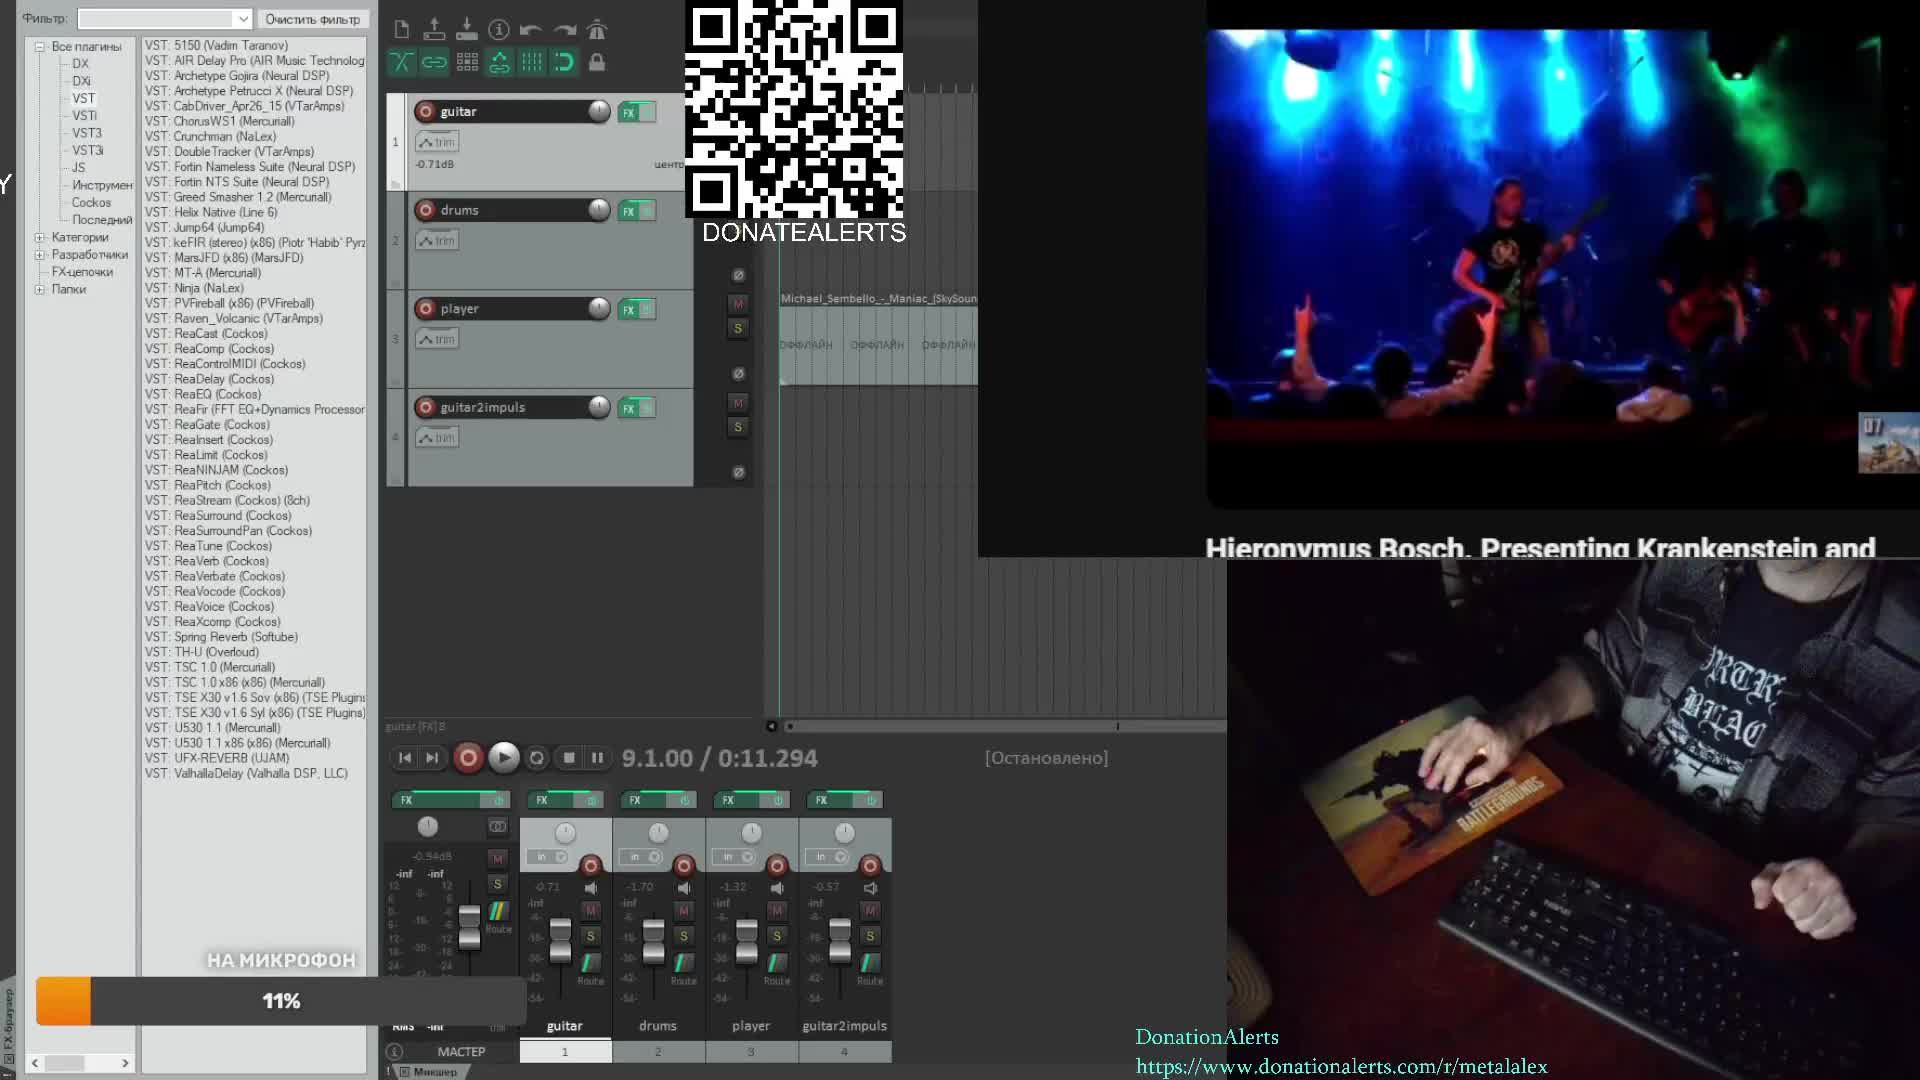This screenshot has width=1920, height=1080.
Task: Click the Record button in transport bar
Action: coord(467,758)
